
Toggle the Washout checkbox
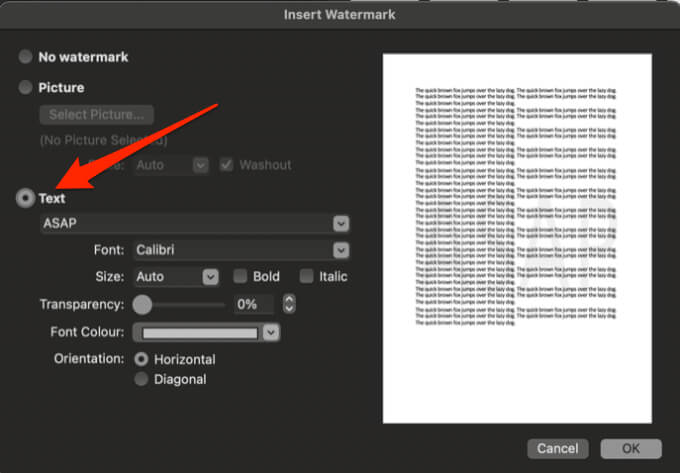tap(226, 165)
